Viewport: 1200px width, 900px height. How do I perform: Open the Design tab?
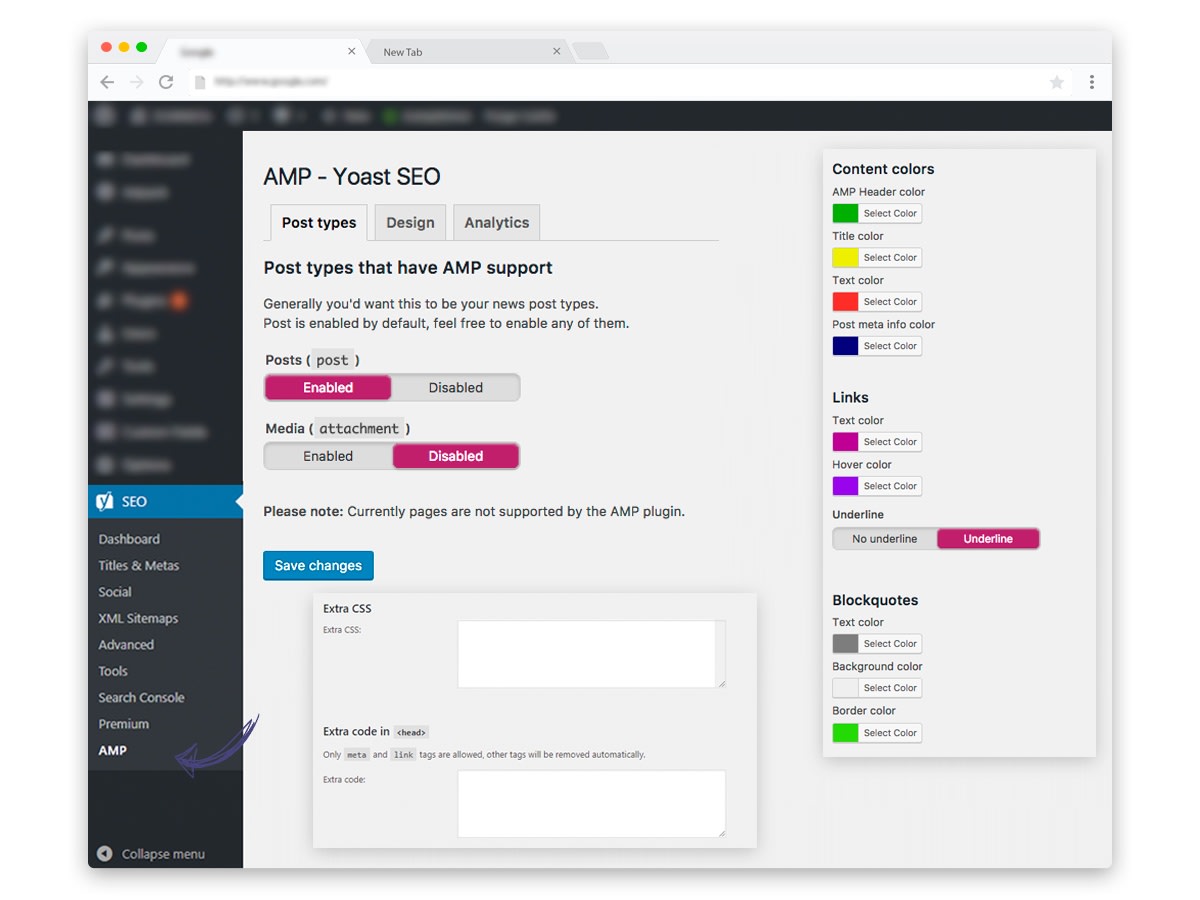(410, 223)
